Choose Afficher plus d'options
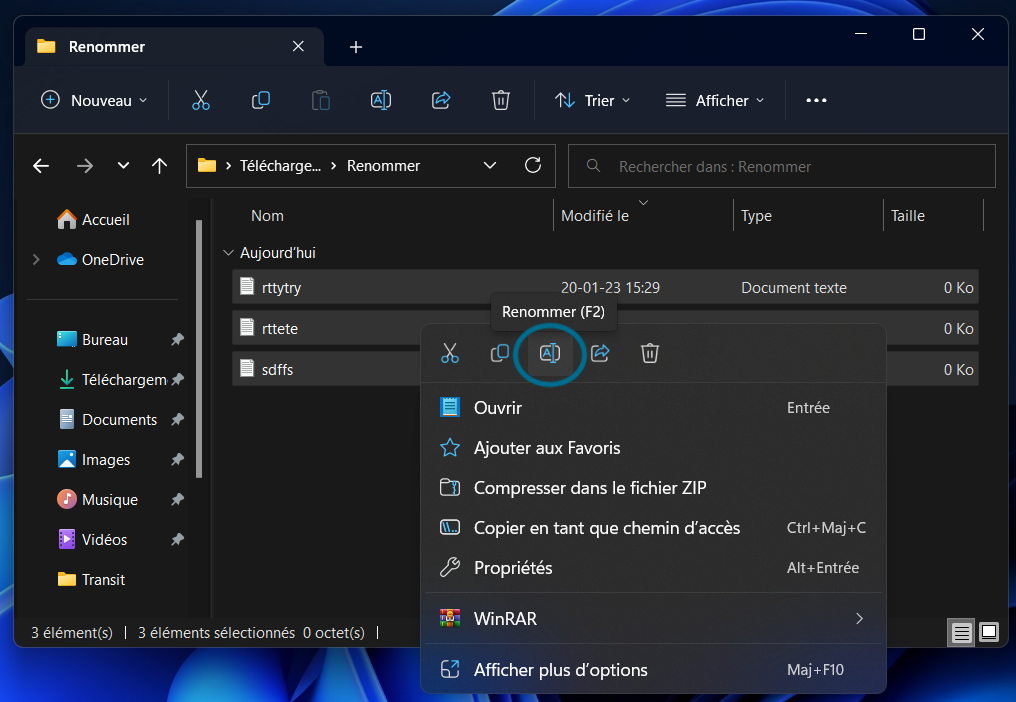 pyautogui.click(x=653, y=670)
